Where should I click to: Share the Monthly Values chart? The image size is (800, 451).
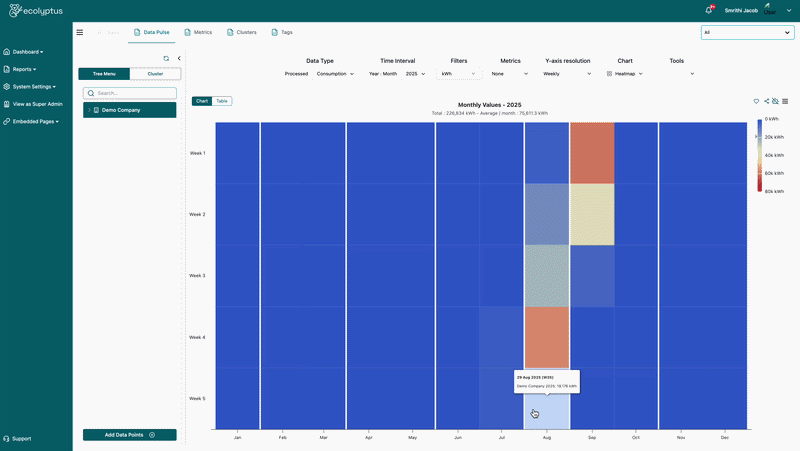click(766, 101)
